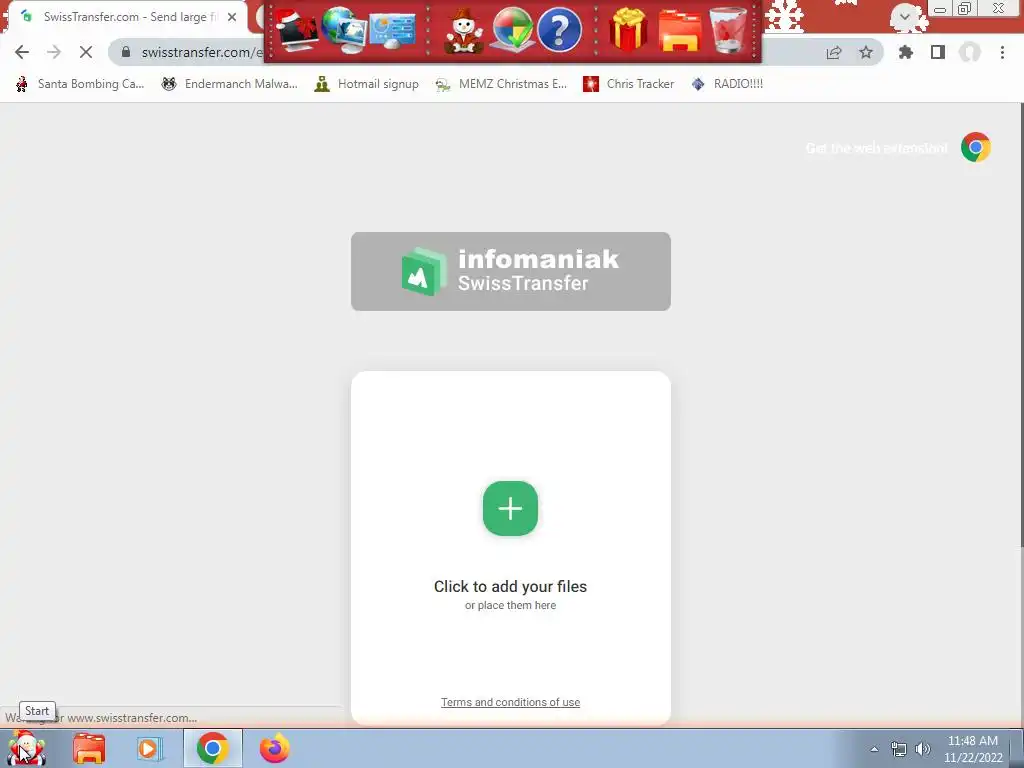Click the padlock site info icon
1024x768 pixels.
(x=126, y=52)
